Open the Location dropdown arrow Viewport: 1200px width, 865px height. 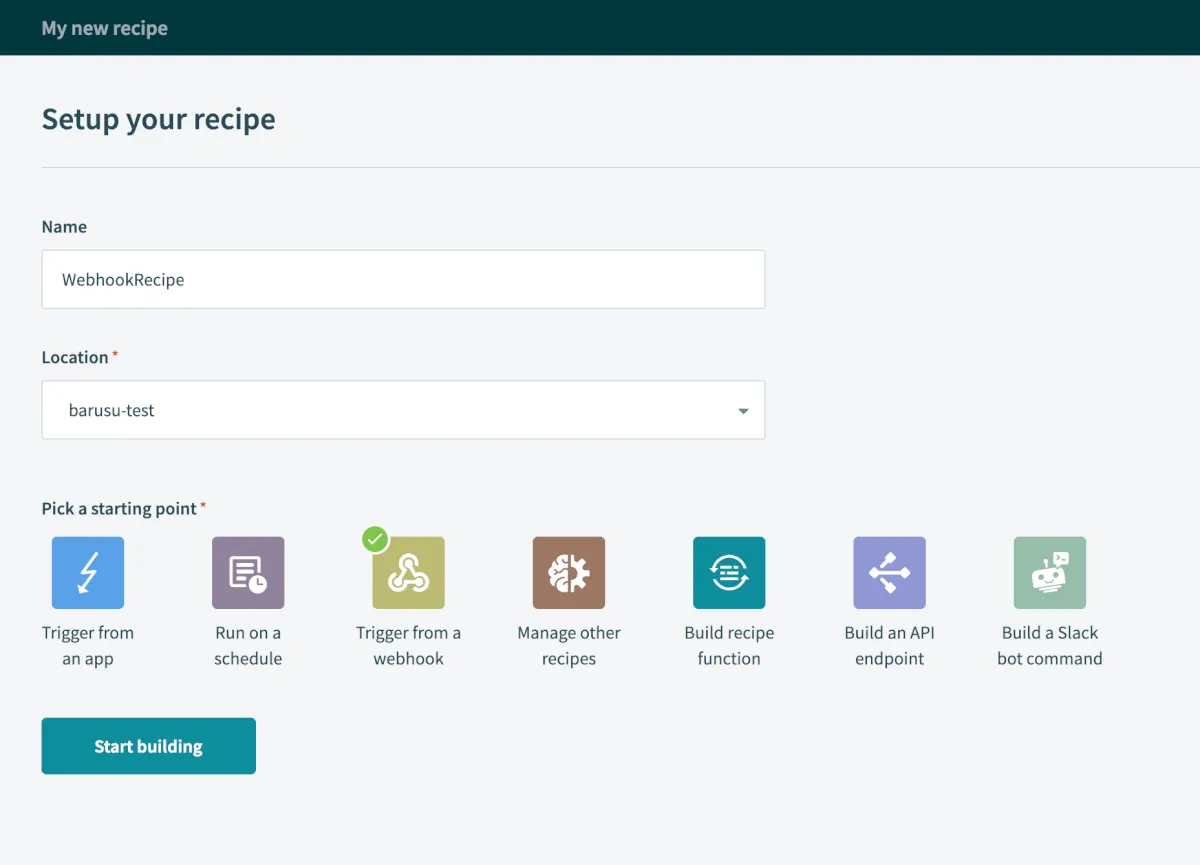click(x=743, y=411)
